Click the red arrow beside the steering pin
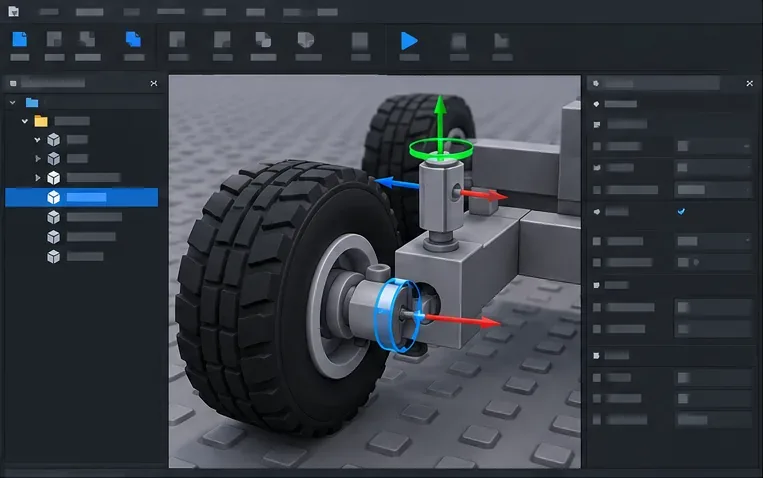 click(484, 195)
